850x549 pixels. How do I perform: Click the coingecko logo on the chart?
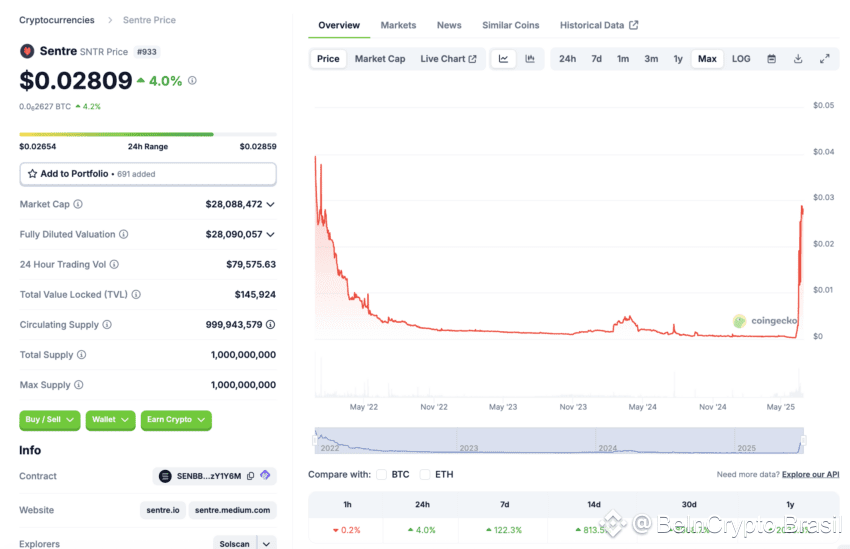765,321
